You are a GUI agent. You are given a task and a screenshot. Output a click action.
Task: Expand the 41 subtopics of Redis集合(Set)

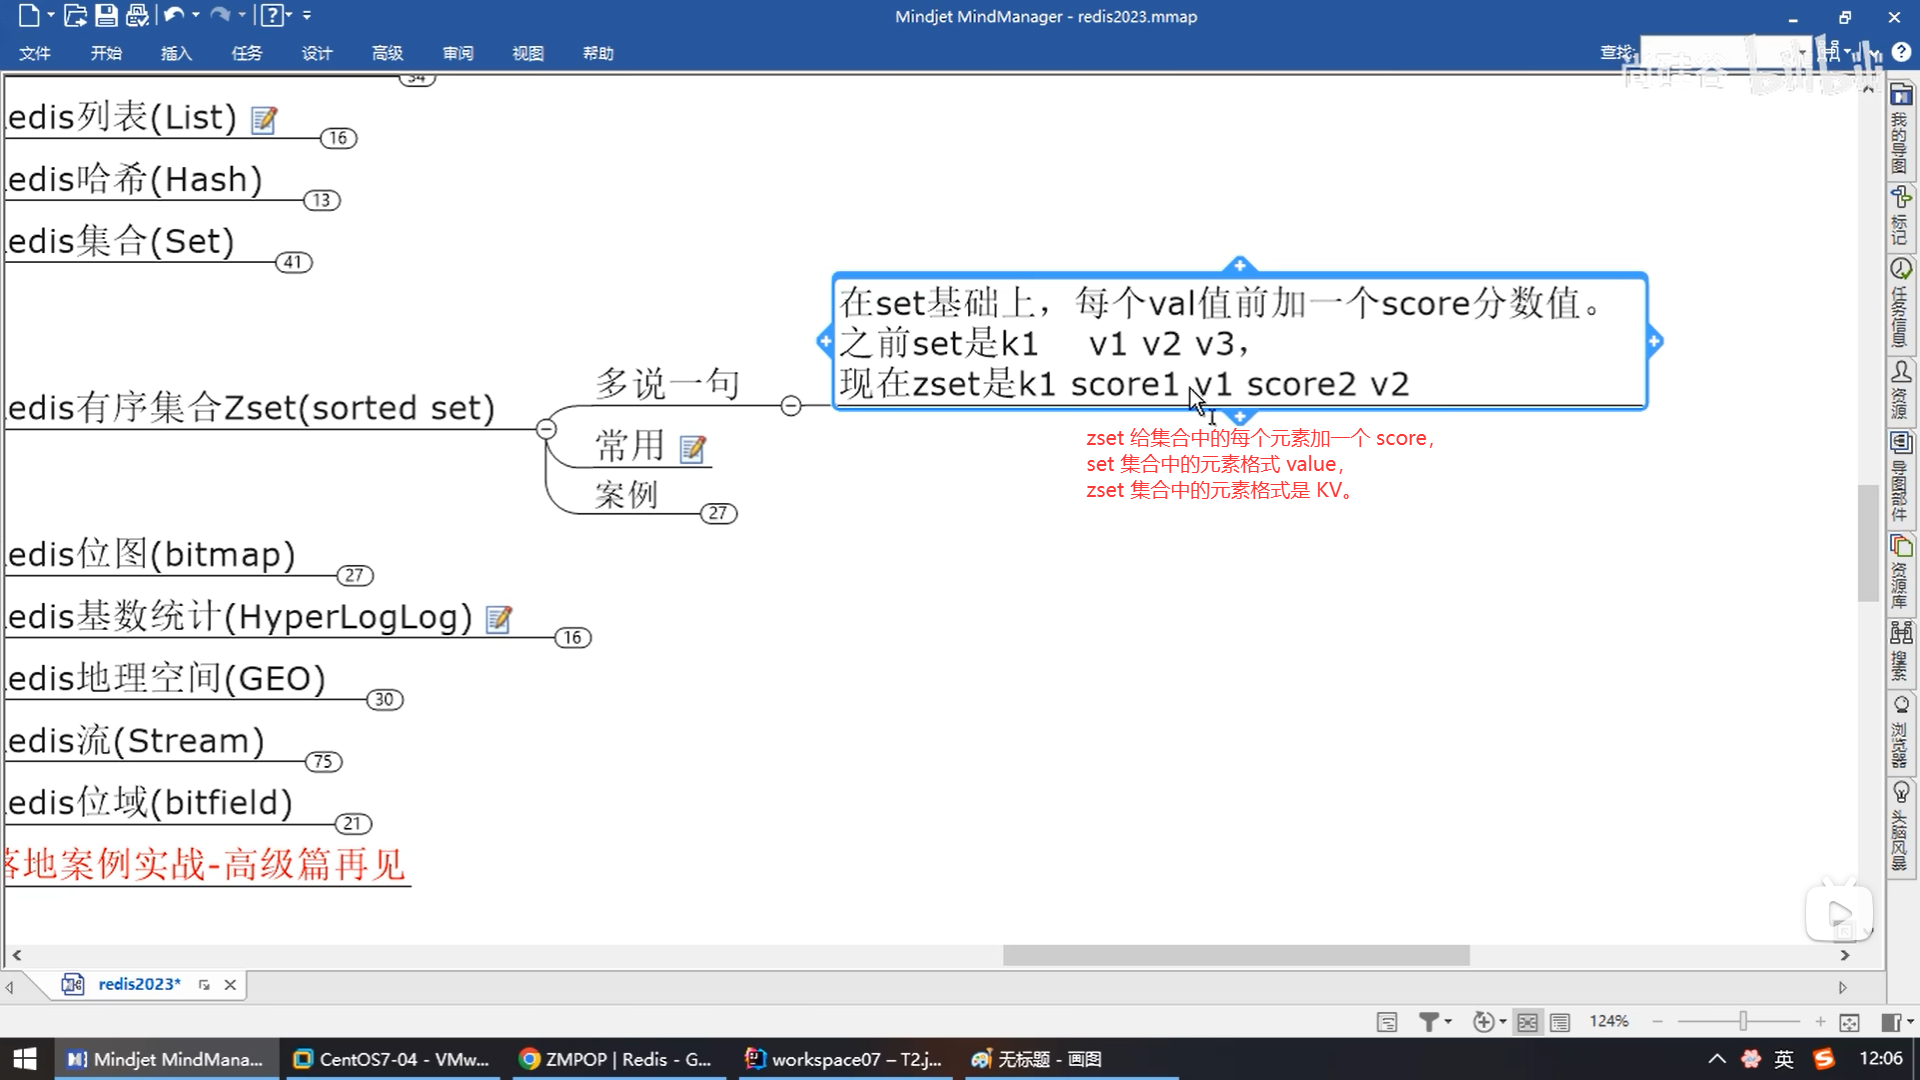(293, 262)
